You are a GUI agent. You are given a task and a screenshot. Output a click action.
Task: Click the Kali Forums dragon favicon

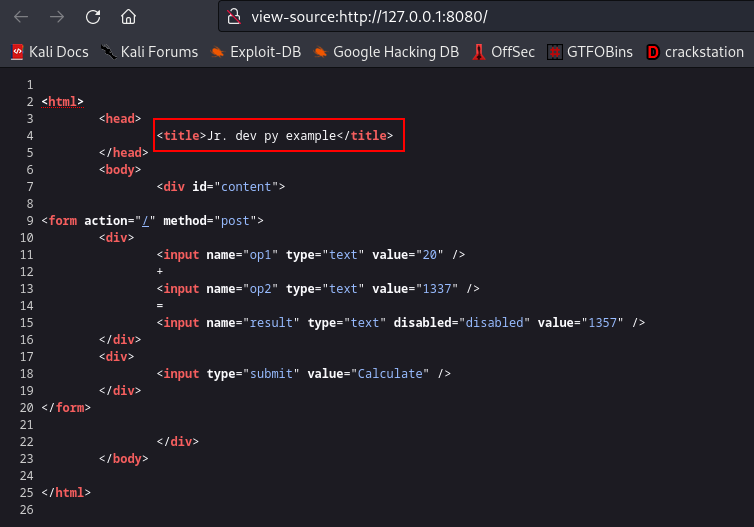click(108, 52)
